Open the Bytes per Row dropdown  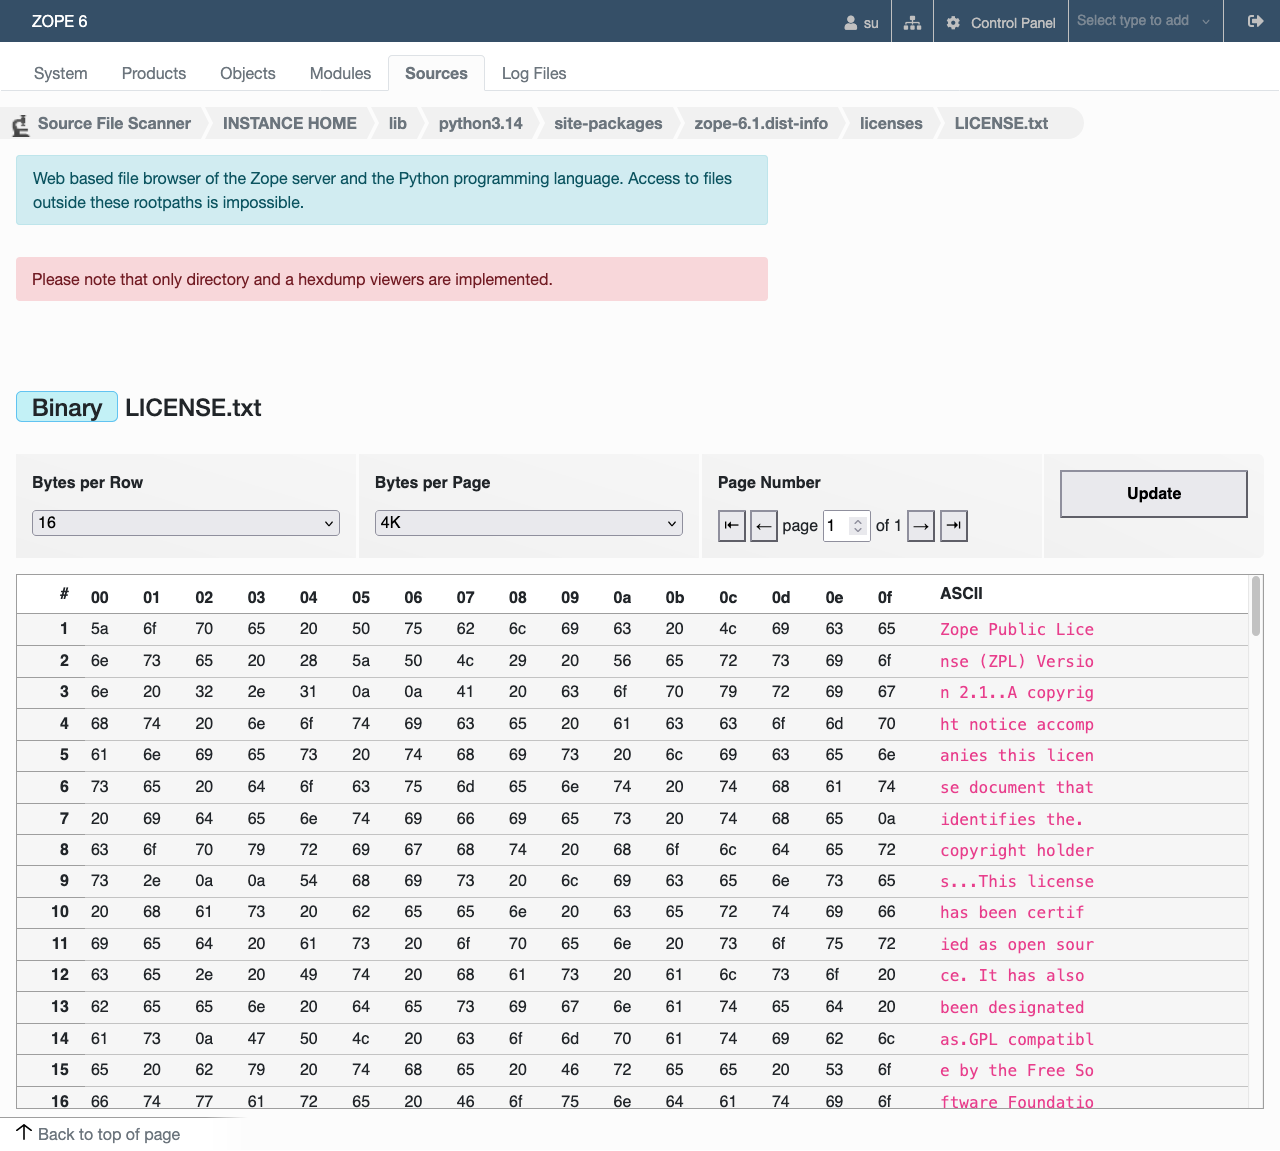pyautogui.click(x=186, y=523)
